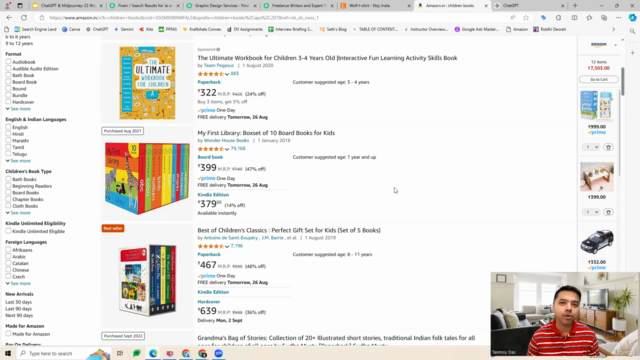Open My First Library boxset title link

click(x=266, y=133)
